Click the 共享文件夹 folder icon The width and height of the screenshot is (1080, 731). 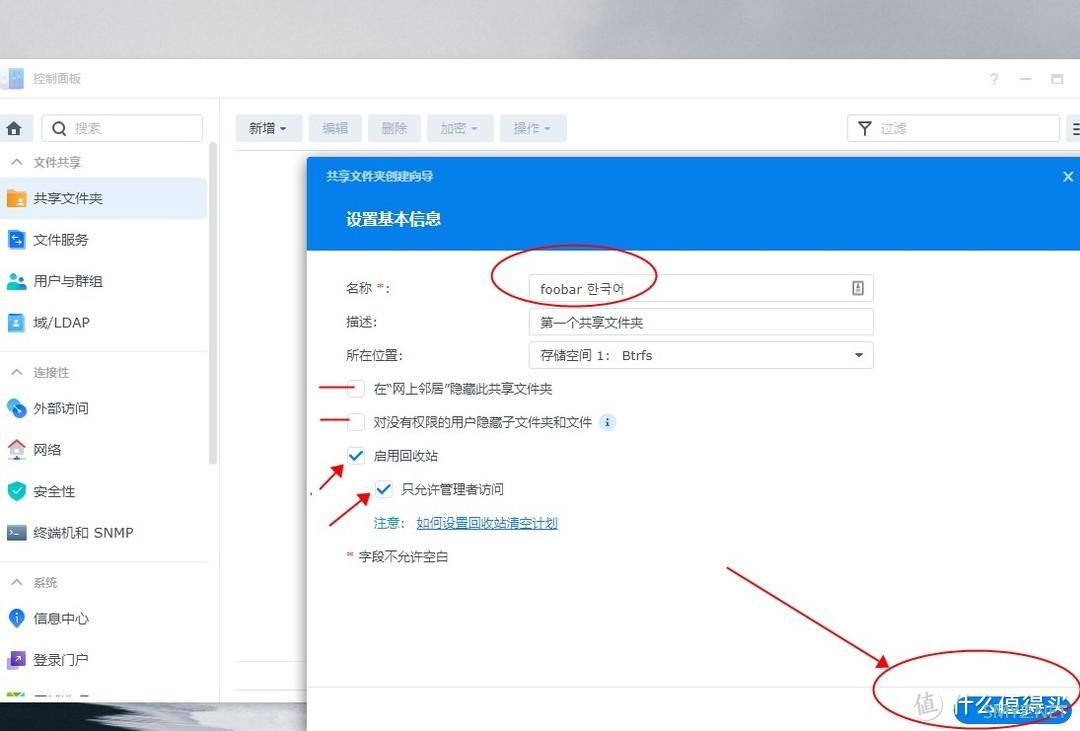[x=16, y=198]
